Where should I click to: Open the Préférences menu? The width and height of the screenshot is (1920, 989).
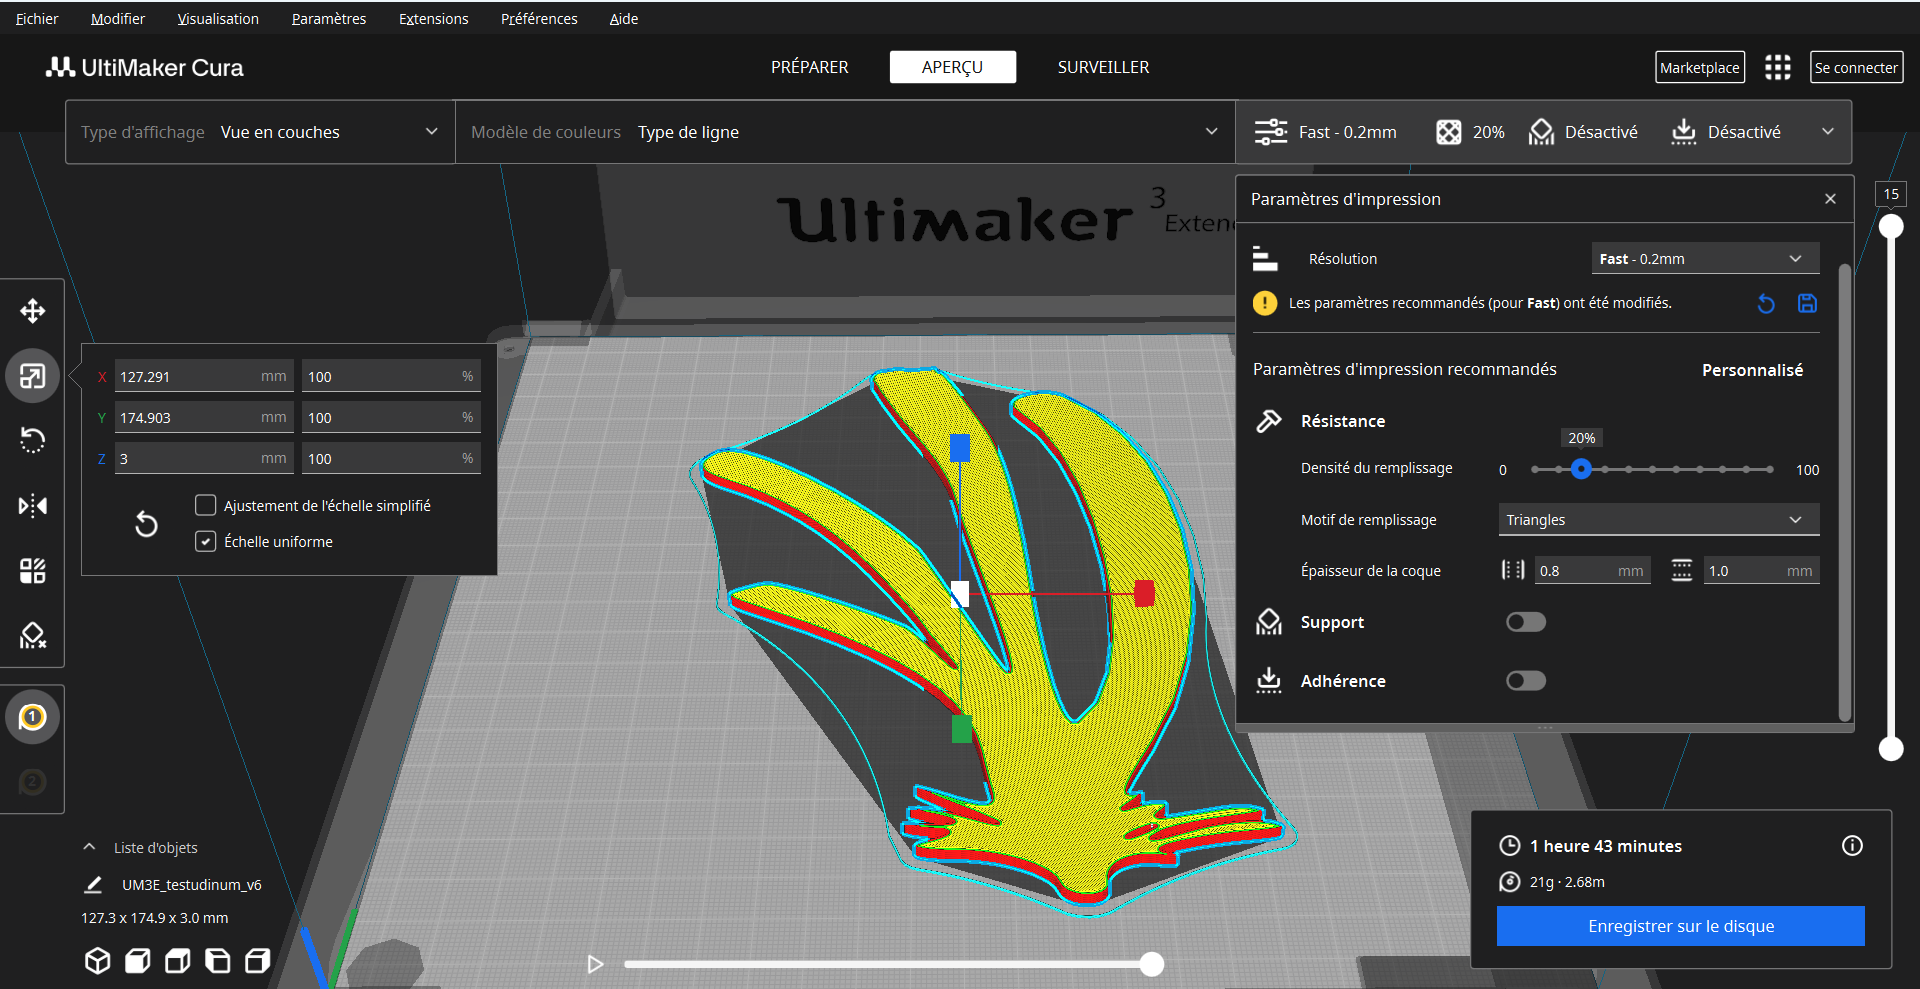click(539, 18)
